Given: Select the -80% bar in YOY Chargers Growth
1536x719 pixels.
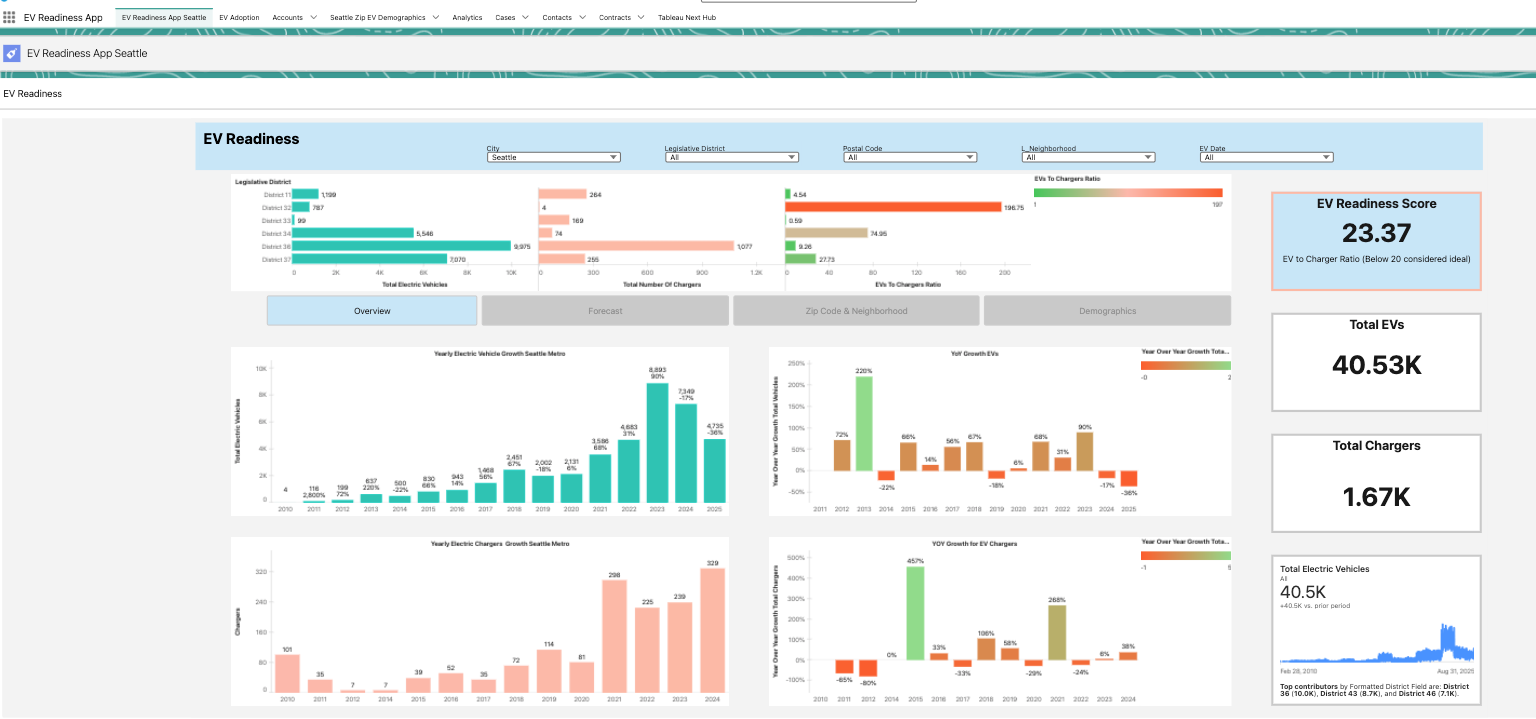Looking at the screenshot, I should click(x=867, y=668).
